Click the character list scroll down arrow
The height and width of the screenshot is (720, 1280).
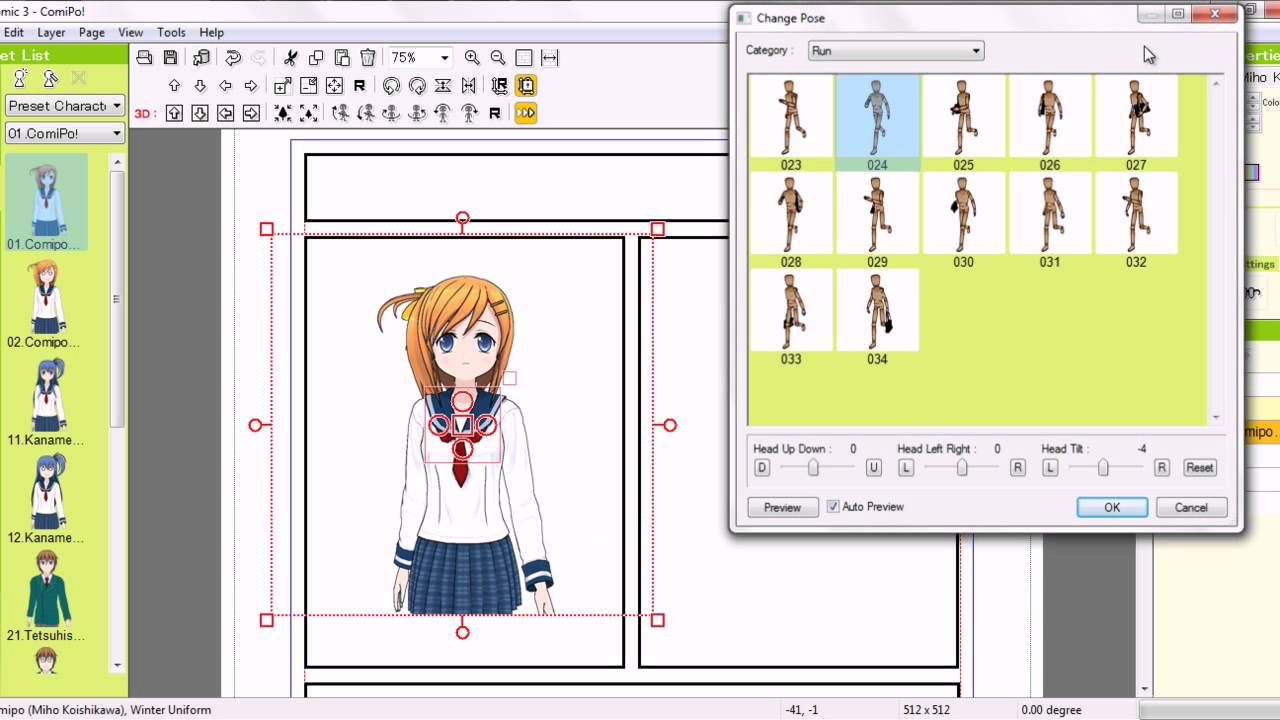coord(118,665)
